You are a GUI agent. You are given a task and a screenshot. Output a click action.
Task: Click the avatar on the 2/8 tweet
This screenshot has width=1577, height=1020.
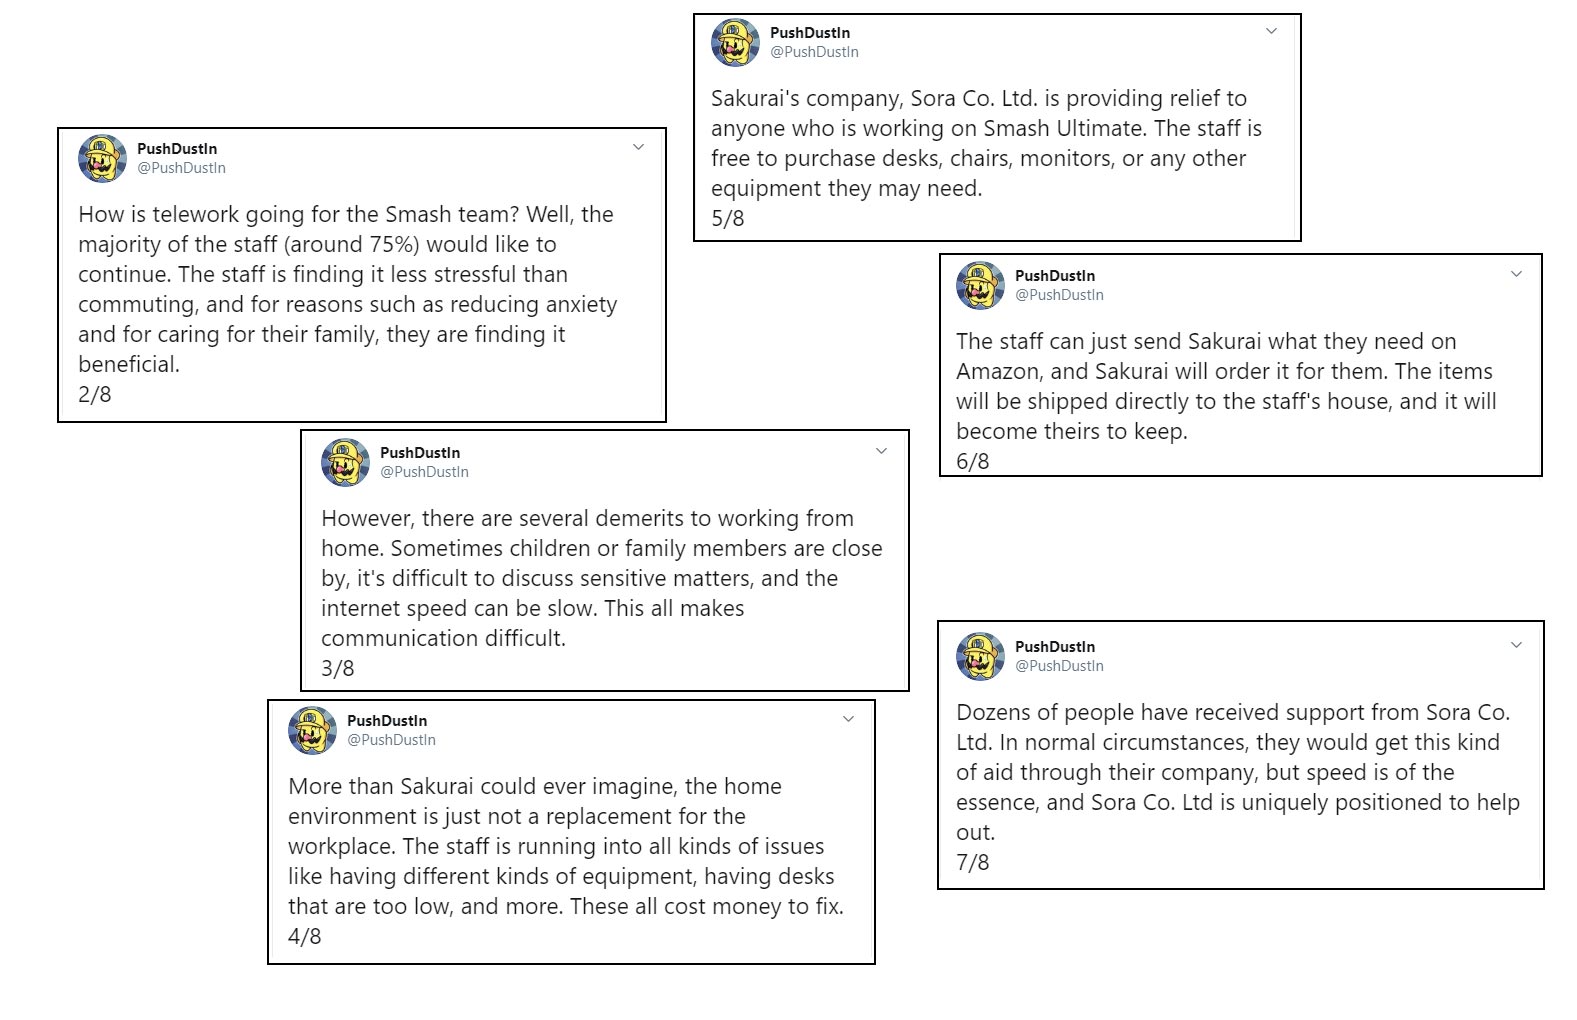(102, 158)
